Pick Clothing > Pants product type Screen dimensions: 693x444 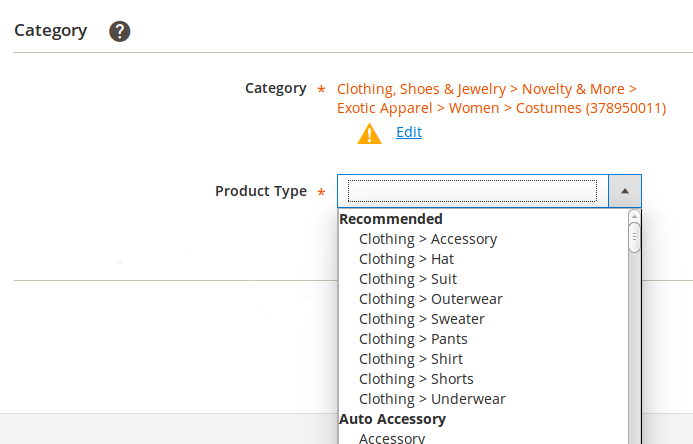[413, 339]
